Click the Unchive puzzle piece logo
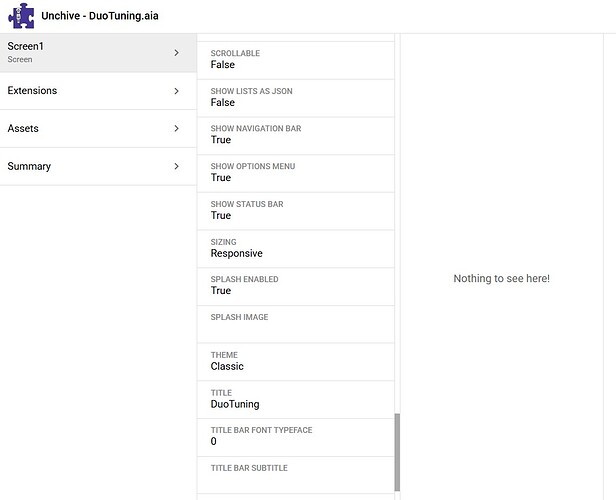Screen dimensions: 616x500 (x=20, y=16)
